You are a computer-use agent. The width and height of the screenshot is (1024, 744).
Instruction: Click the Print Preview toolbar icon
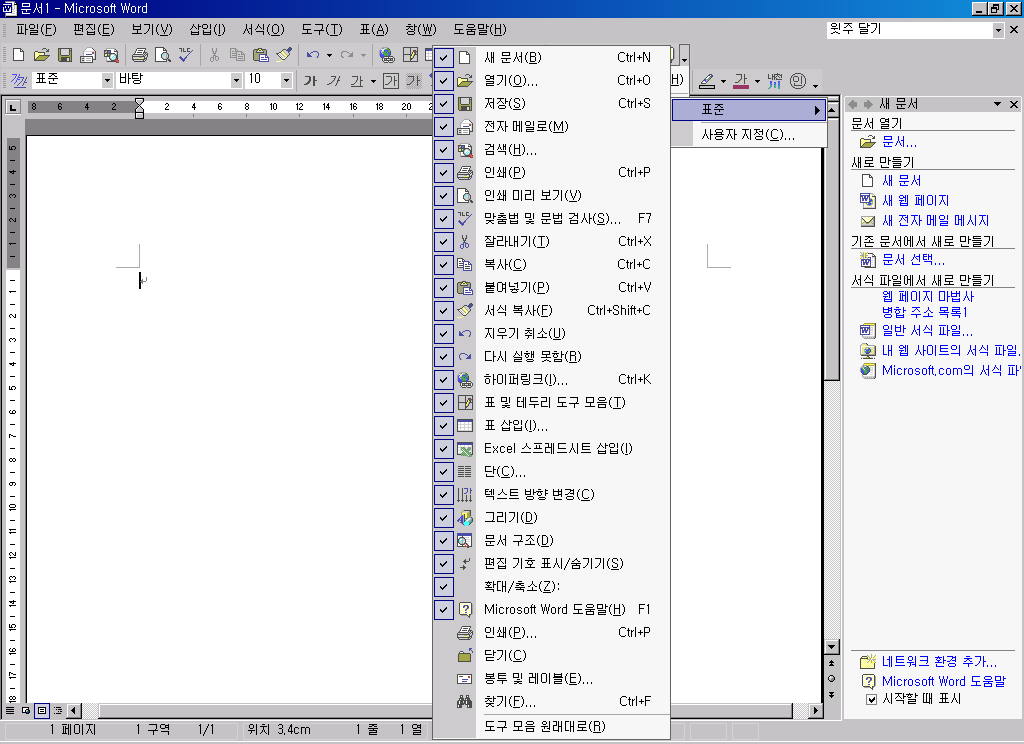tap(162, 55)
